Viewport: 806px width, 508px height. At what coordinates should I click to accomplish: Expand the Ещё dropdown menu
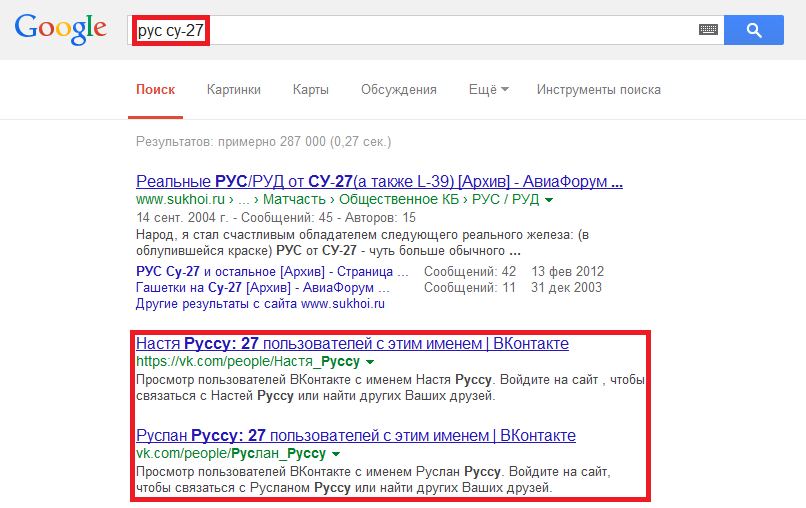click(x=488, y=89)
